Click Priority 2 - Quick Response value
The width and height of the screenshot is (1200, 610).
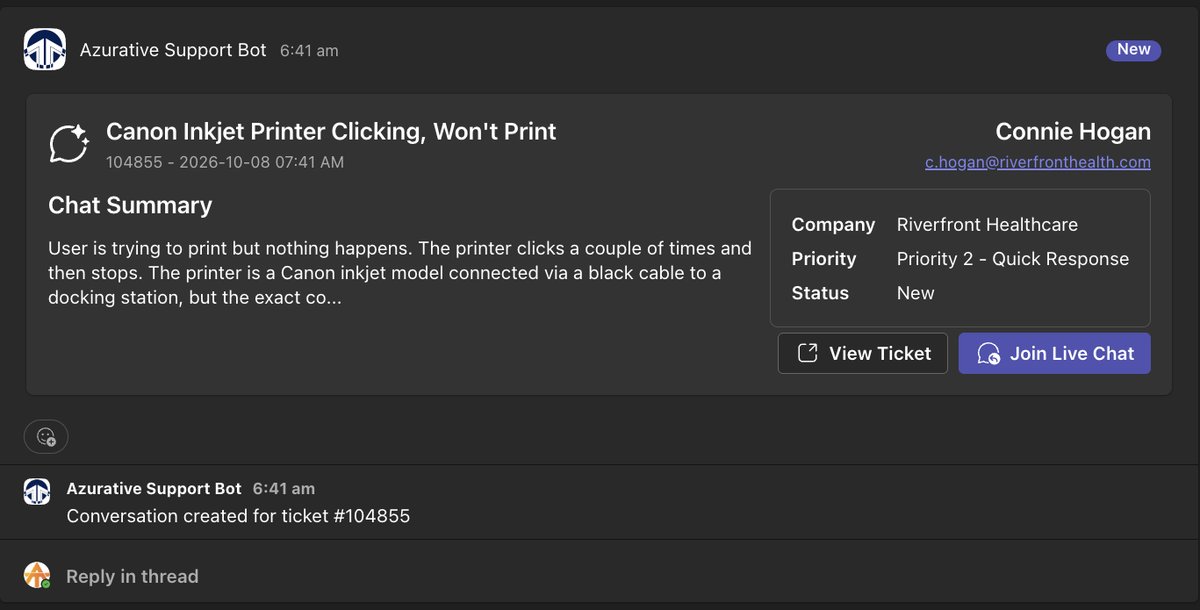1013,259
